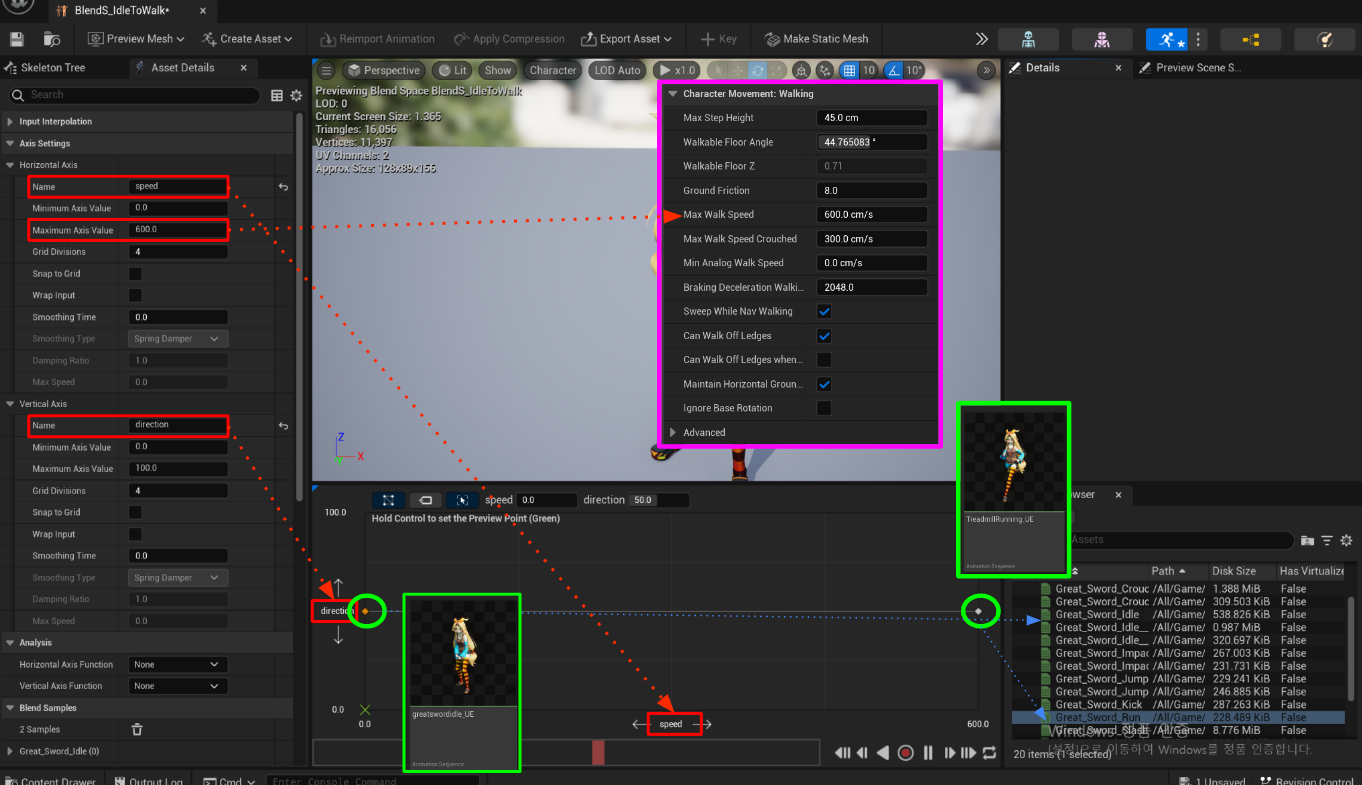The image size is (1362, 785).
Task: Expand the Advanced movement section
Action: [x=673, y=433]
